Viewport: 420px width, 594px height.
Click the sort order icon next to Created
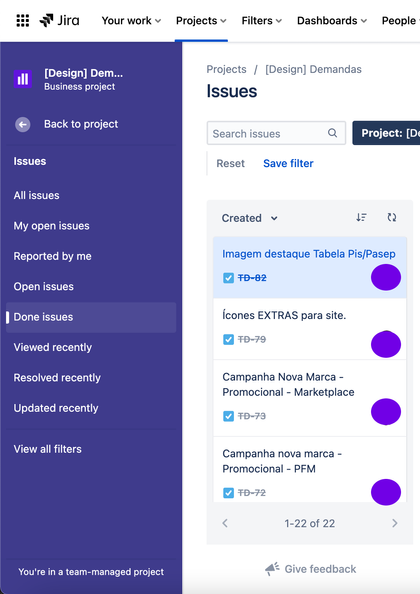361,217
